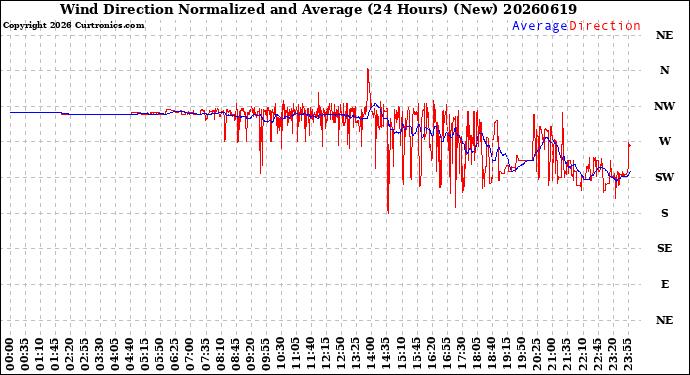Click the final red data point marker
Image resolution: width=690 pixels, height=375 pixels.
click(630, 145)
